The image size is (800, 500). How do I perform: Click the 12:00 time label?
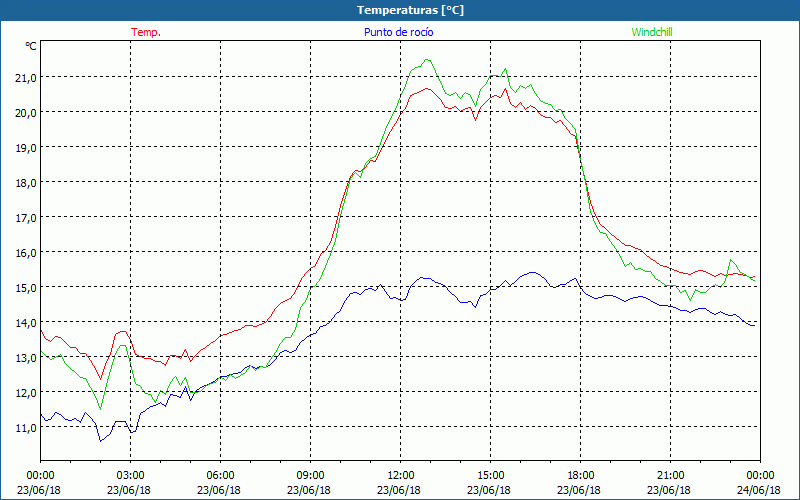(x=401, y=476)
